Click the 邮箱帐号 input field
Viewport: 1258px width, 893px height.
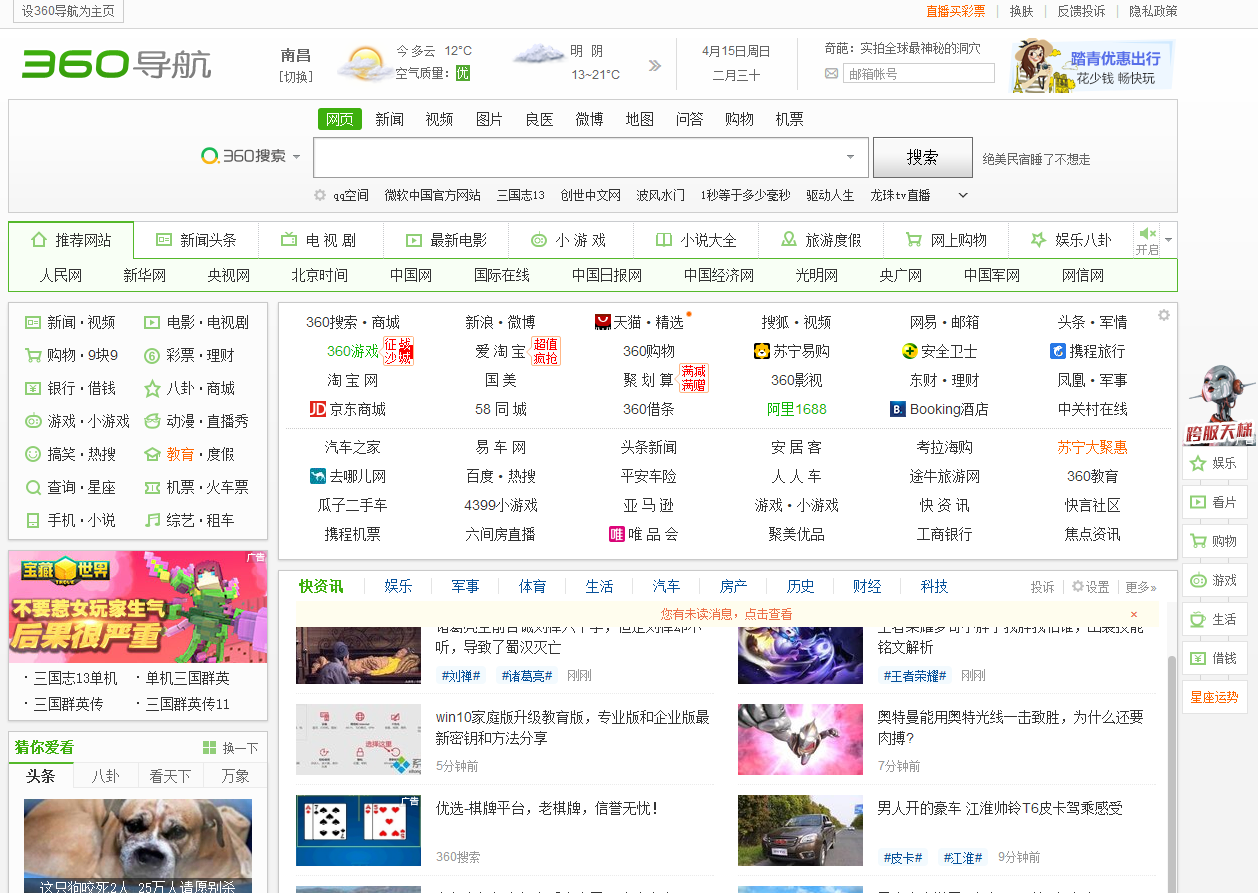coord(919,74)
